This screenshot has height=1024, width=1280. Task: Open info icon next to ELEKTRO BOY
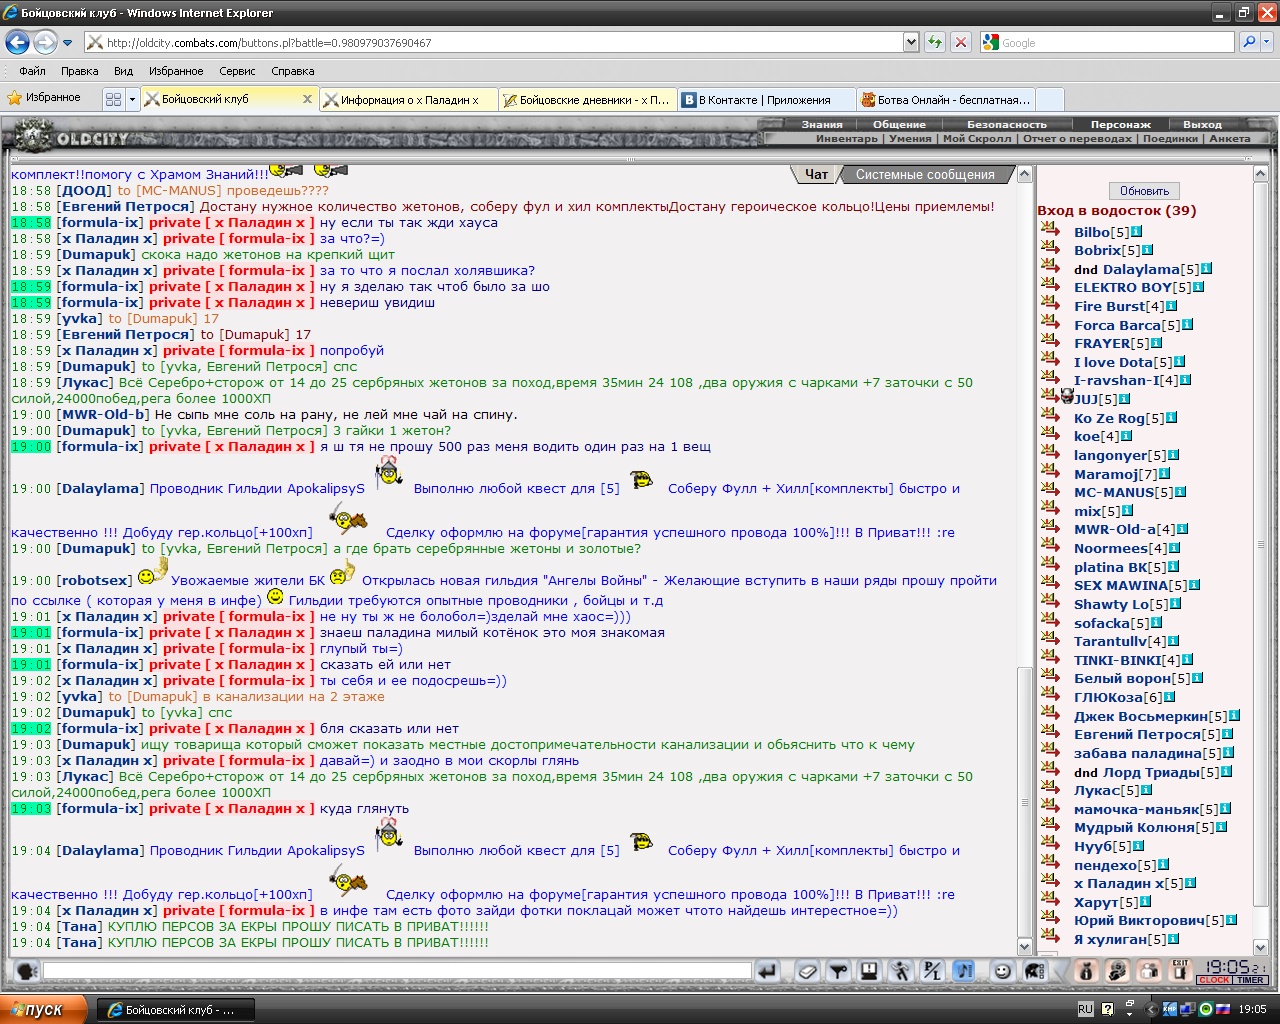pos(1199,287)
